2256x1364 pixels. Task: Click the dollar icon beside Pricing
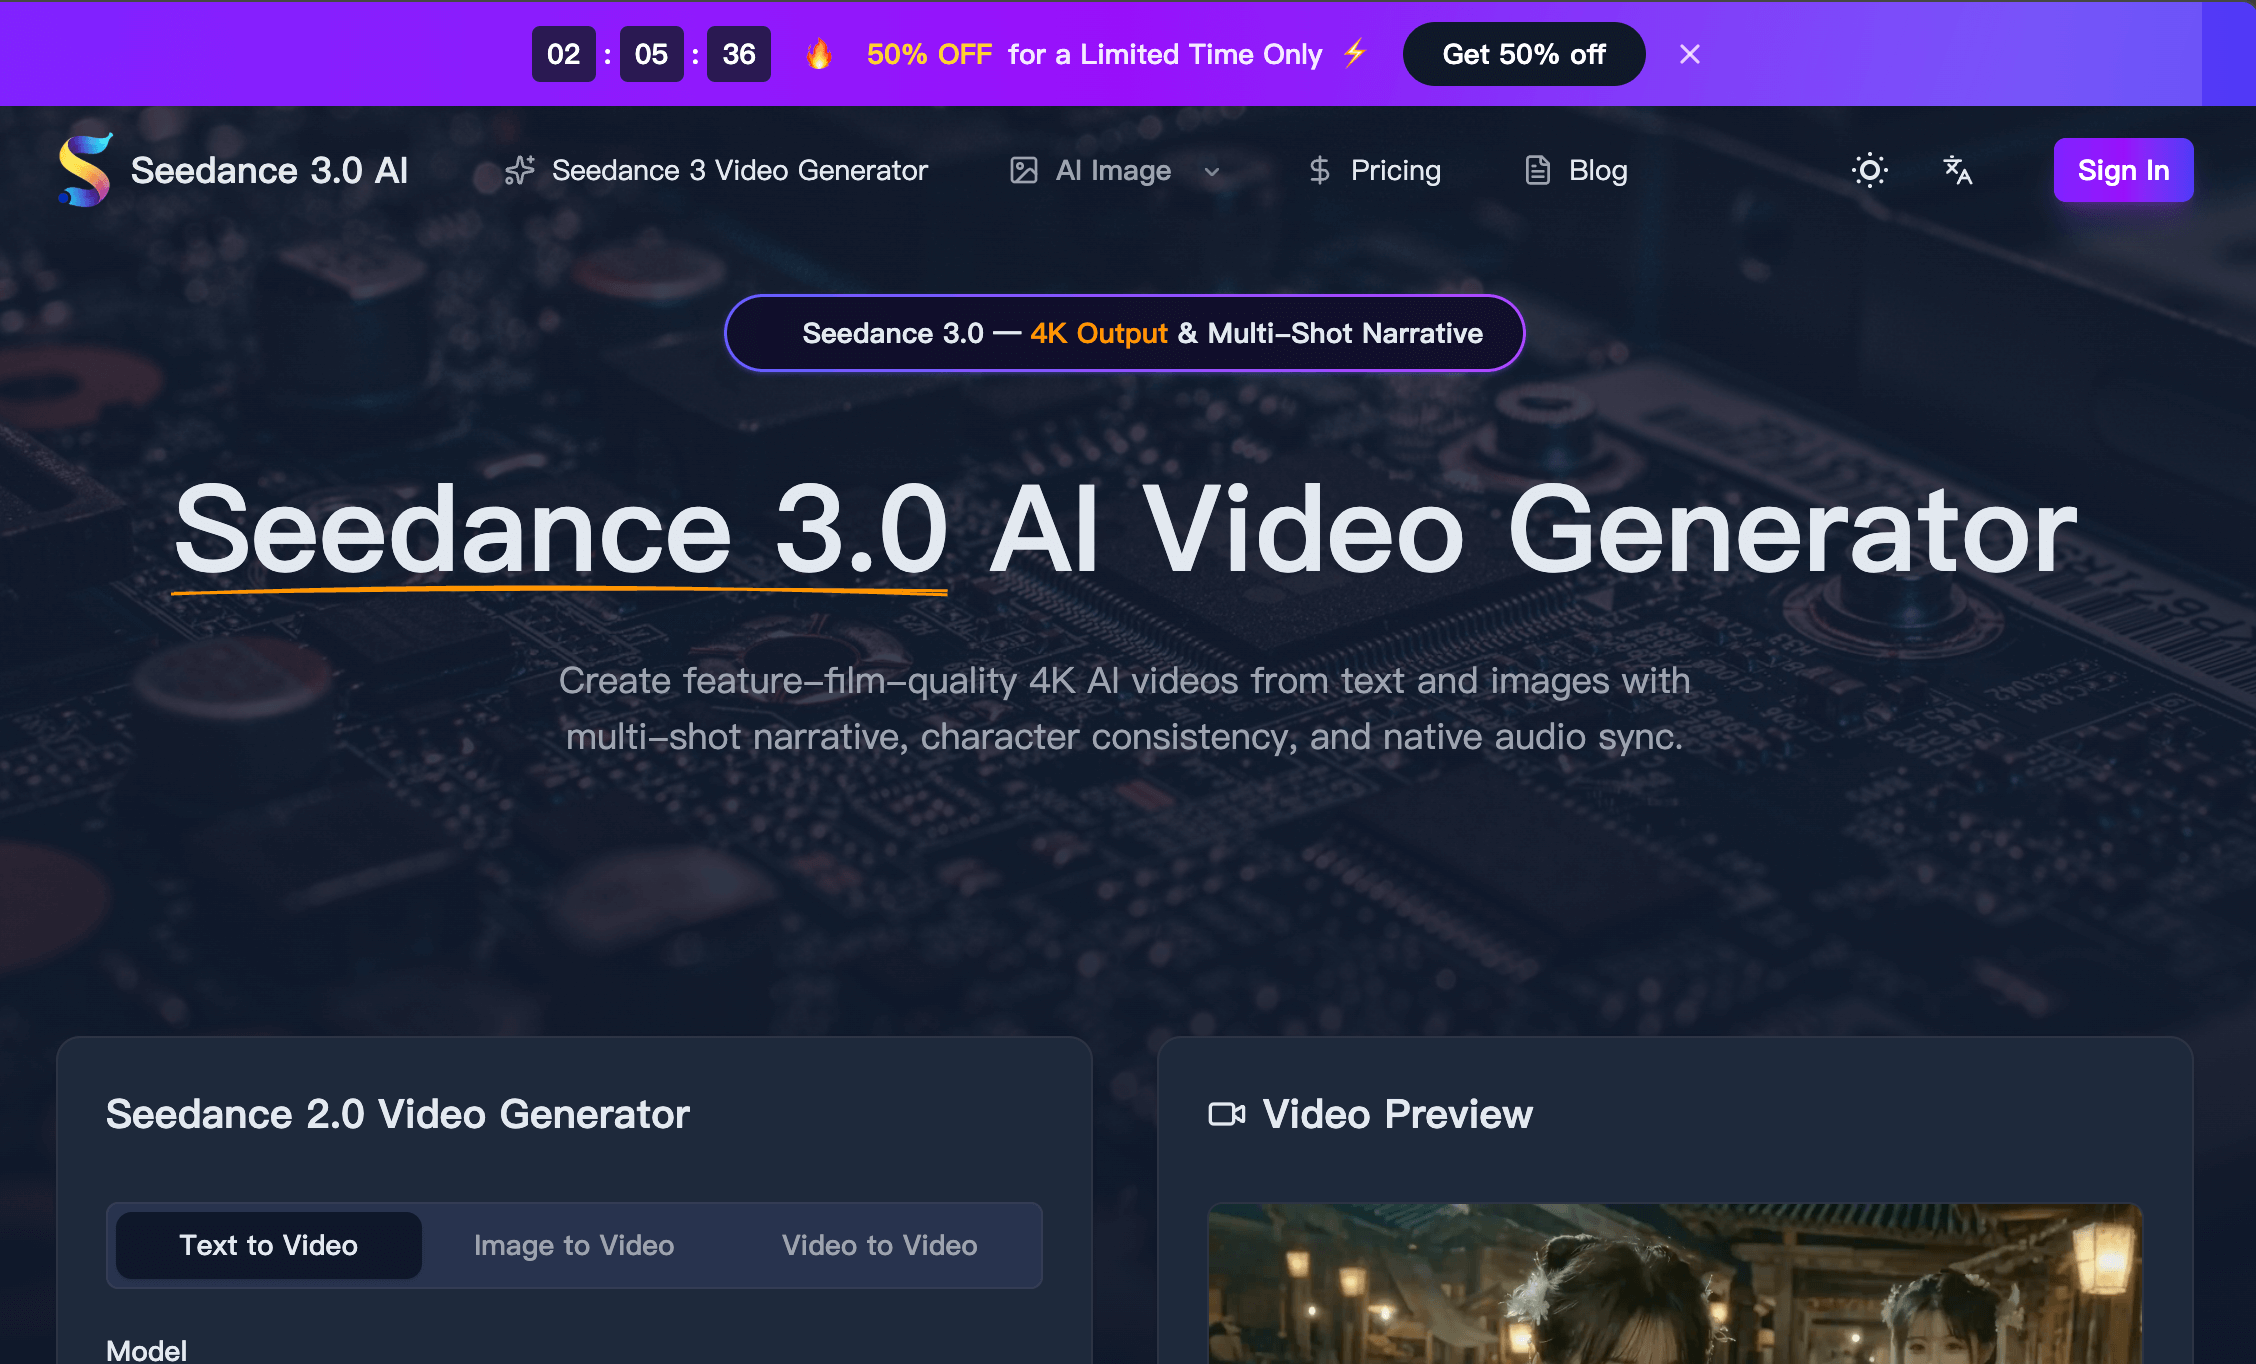click(x=1319, y=170)
